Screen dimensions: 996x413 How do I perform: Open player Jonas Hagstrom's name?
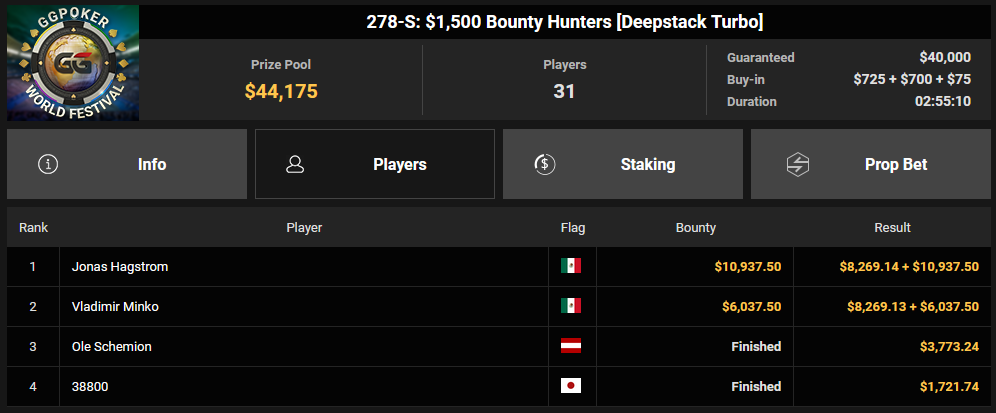(120, 267)
